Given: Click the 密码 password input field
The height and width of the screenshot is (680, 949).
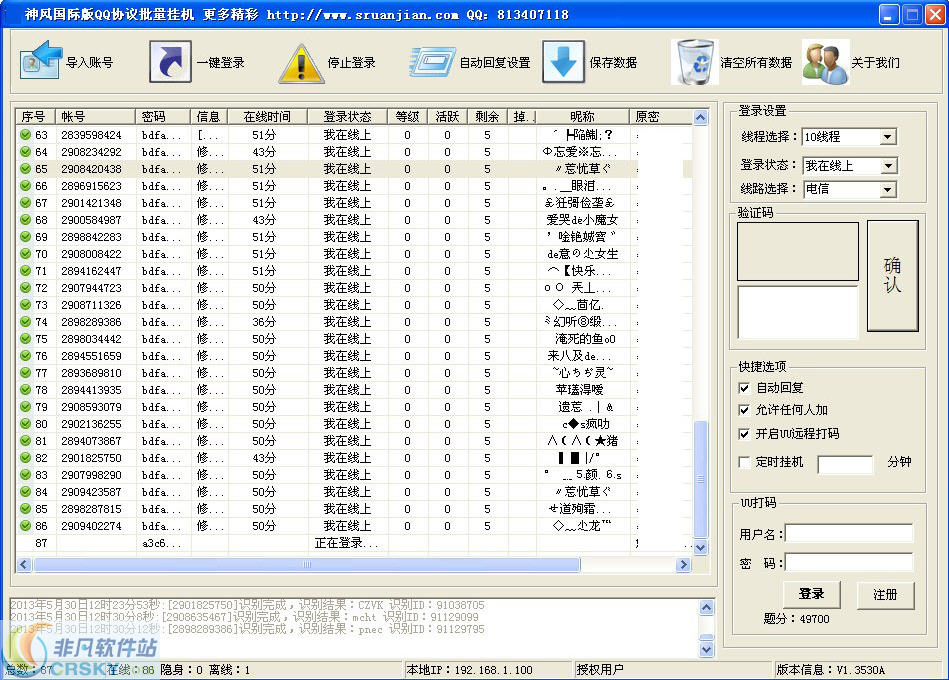Looking at the screenshot, I should point(849,563).
